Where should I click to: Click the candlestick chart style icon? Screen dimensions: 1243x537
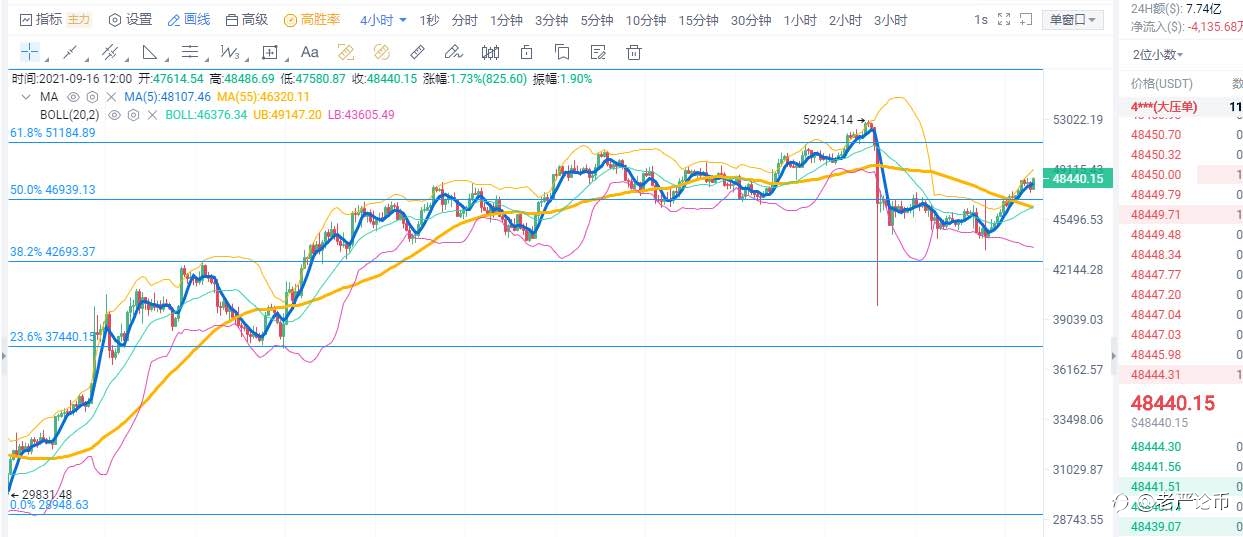point(490,52)
